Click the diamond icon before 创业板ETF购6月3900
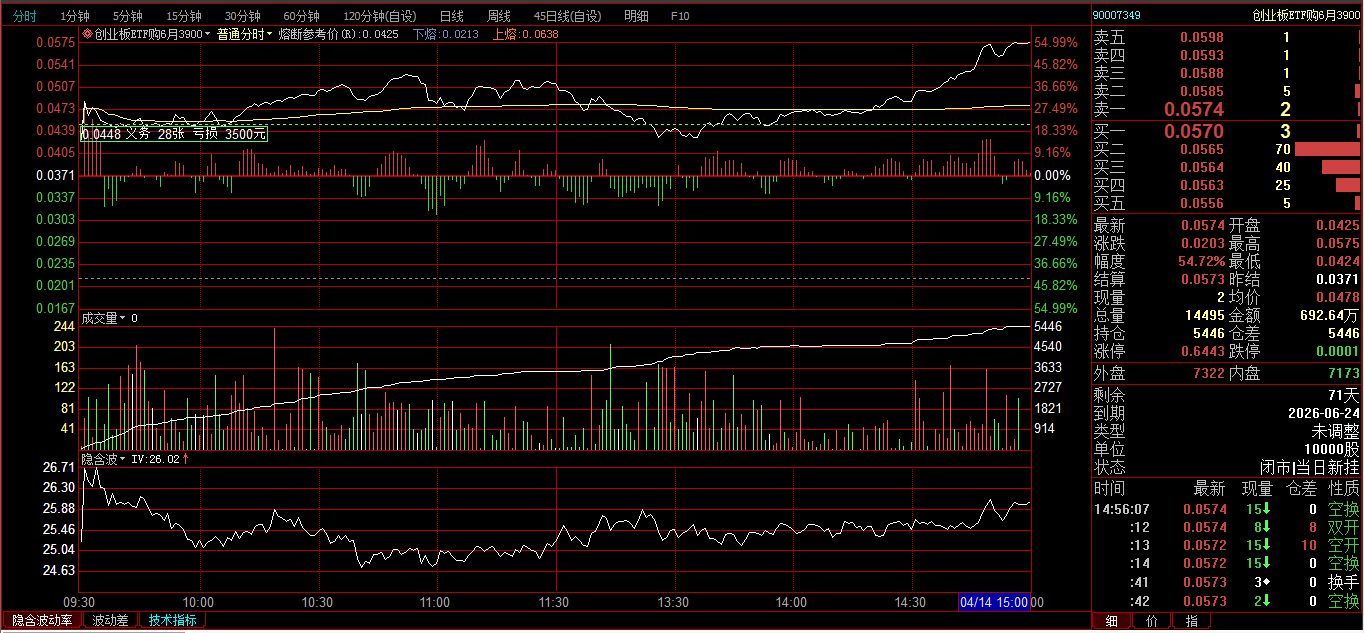The height and width of the screenshot is (633, 1364). (87, 34)
